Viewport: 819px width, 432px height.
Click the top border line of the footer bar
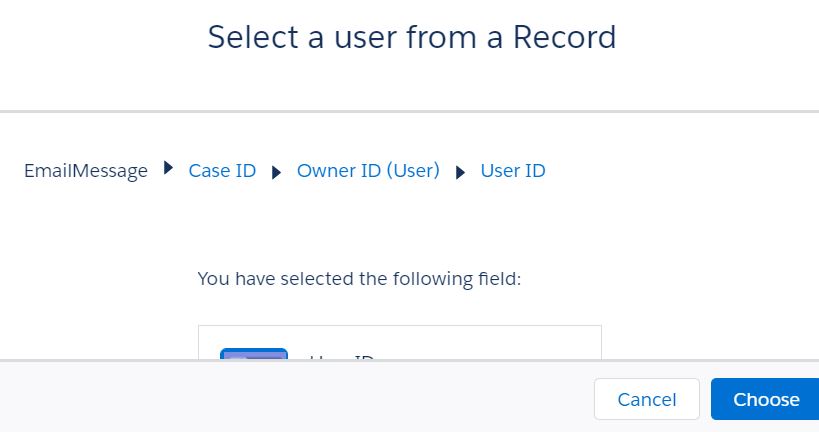pyautogui.click(x=409, y=360)
